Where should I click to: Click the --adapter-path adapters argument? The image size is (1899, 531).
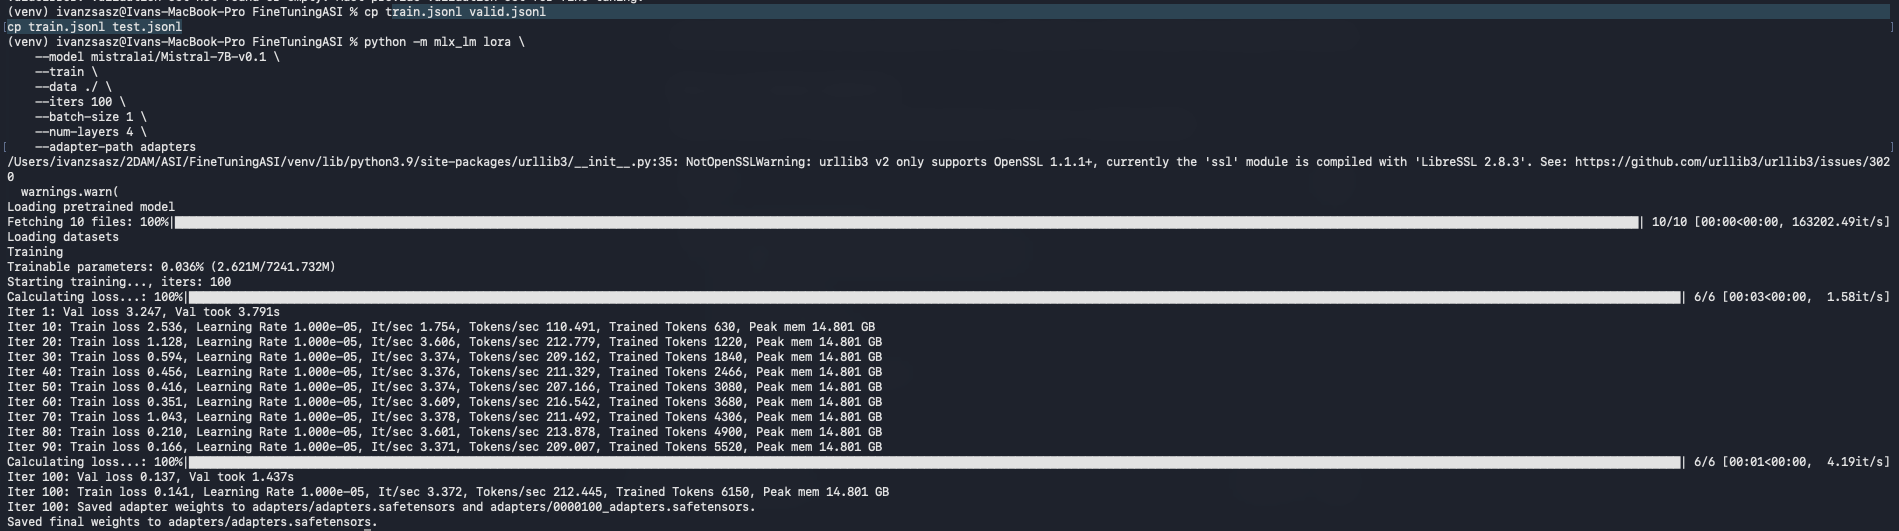115,147
